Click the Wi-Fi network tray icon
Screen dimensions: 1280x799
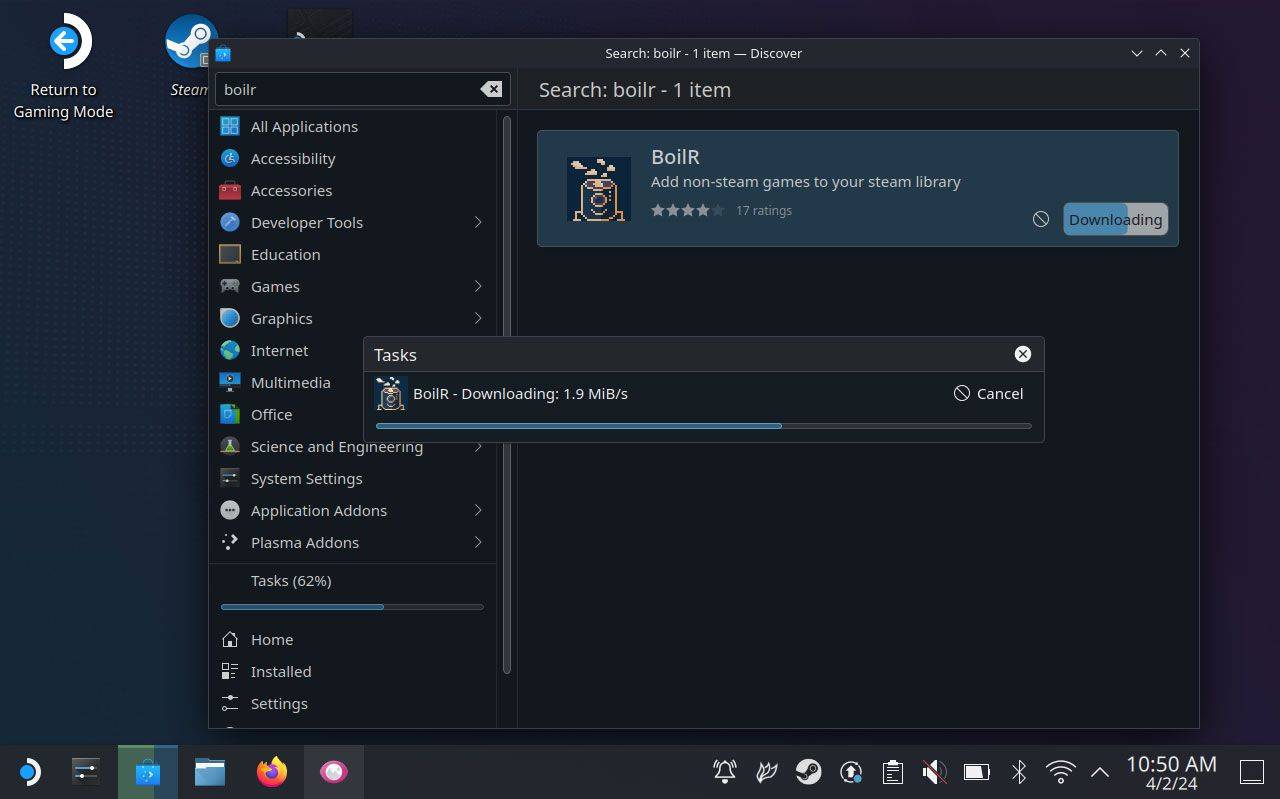coord(1060,771)
